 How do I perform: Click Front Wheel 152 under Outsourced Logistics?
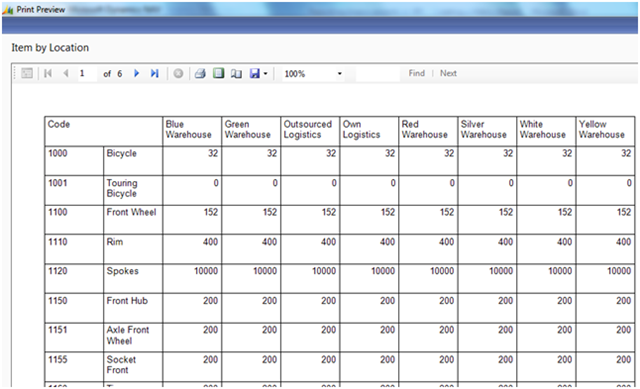coord(329,212)
